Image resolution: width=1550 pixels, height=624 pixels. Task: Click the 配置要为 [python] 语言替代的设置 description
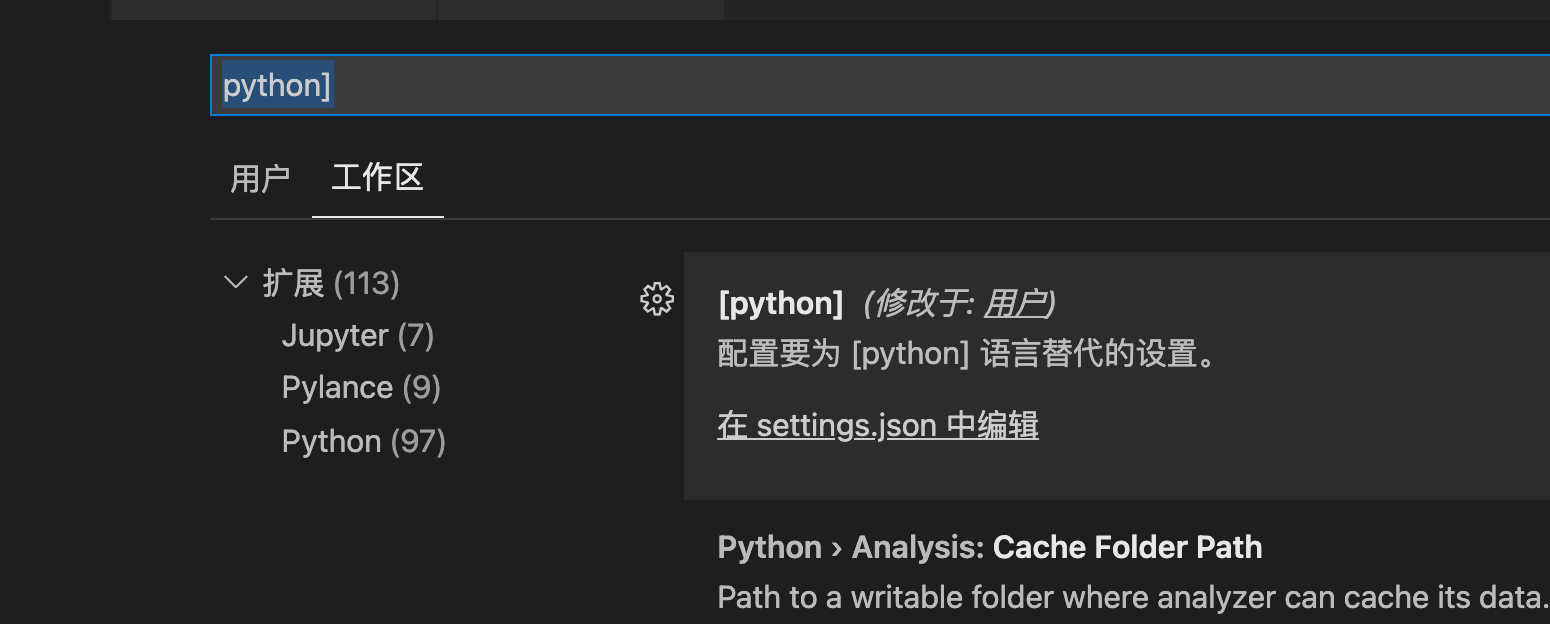967,354
